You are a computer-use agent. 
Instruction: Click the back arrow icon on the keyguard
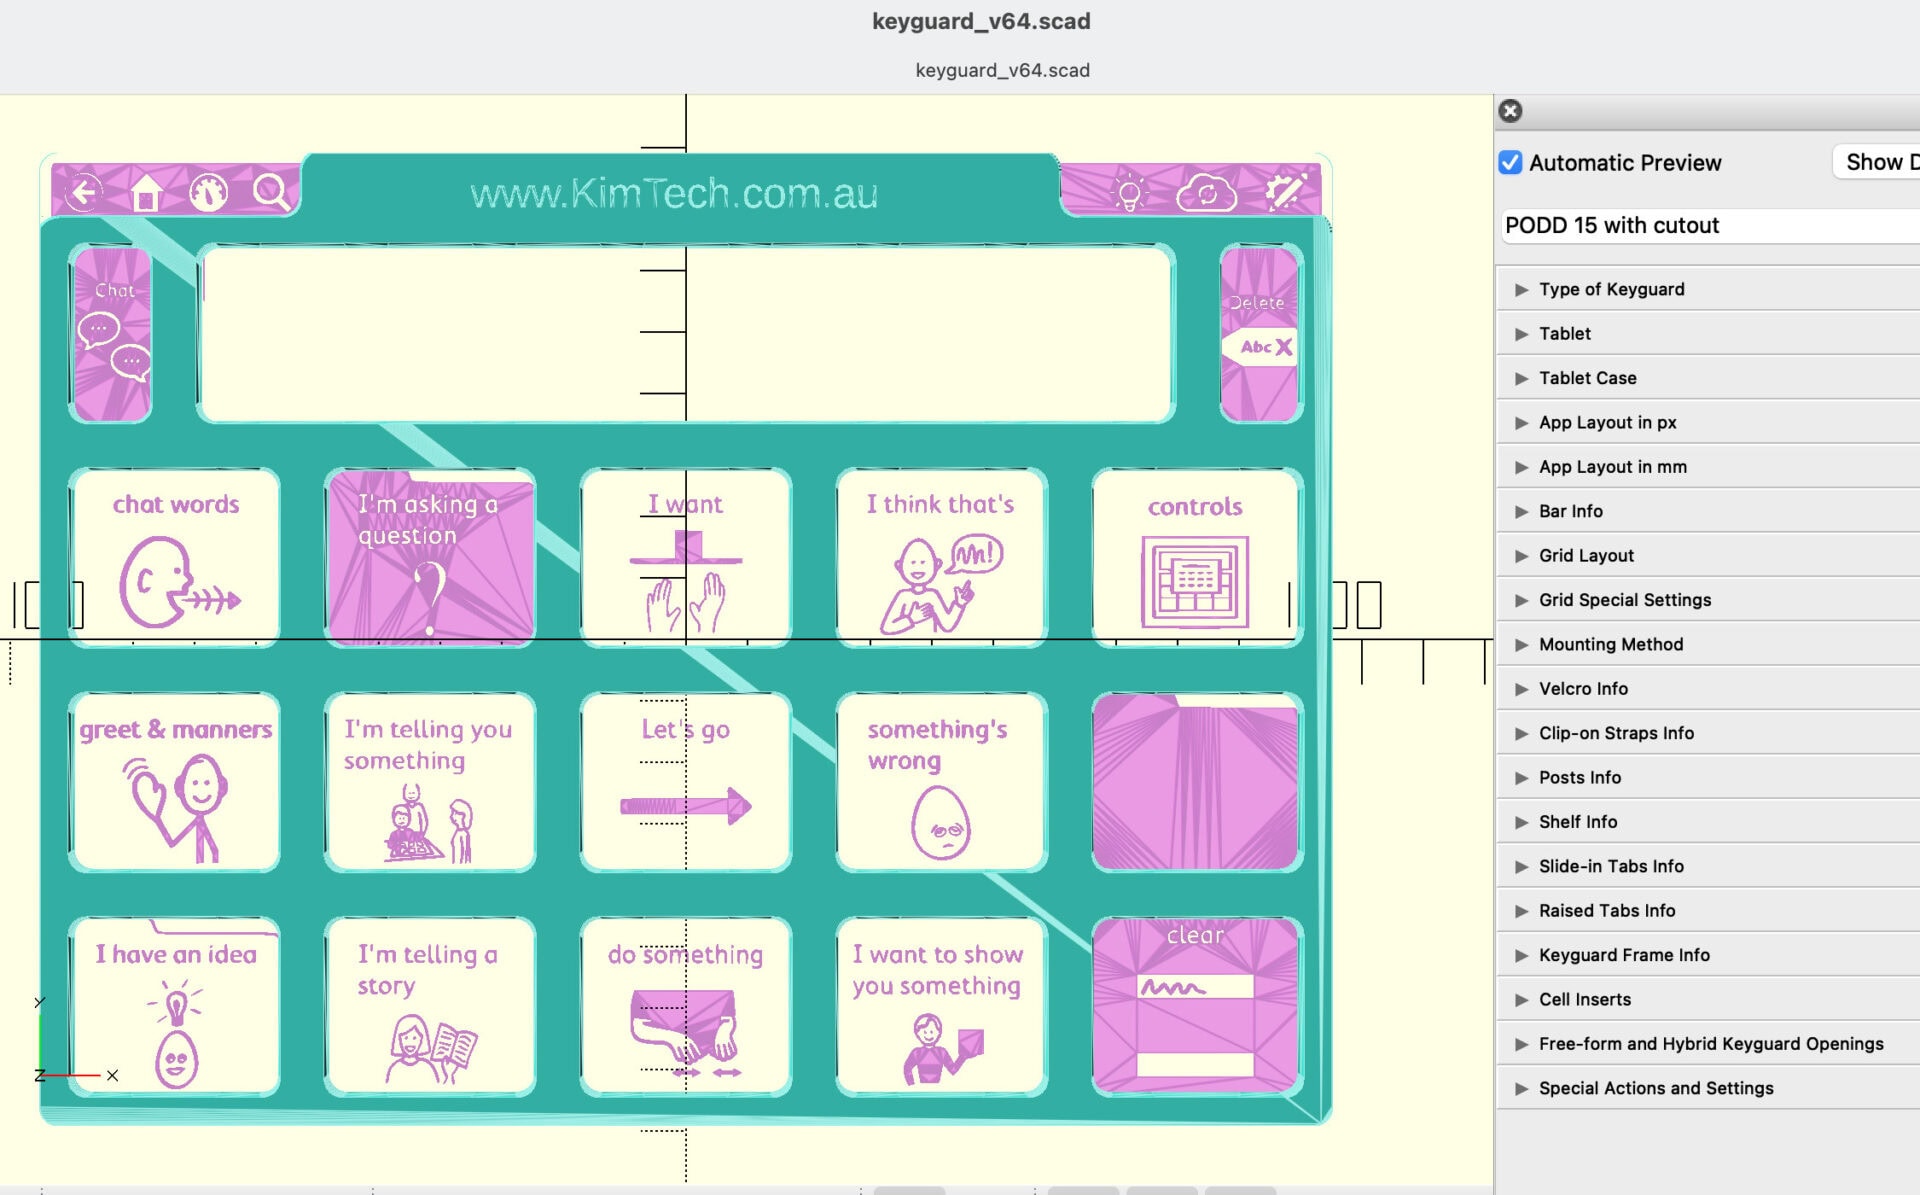click(84, 192)
